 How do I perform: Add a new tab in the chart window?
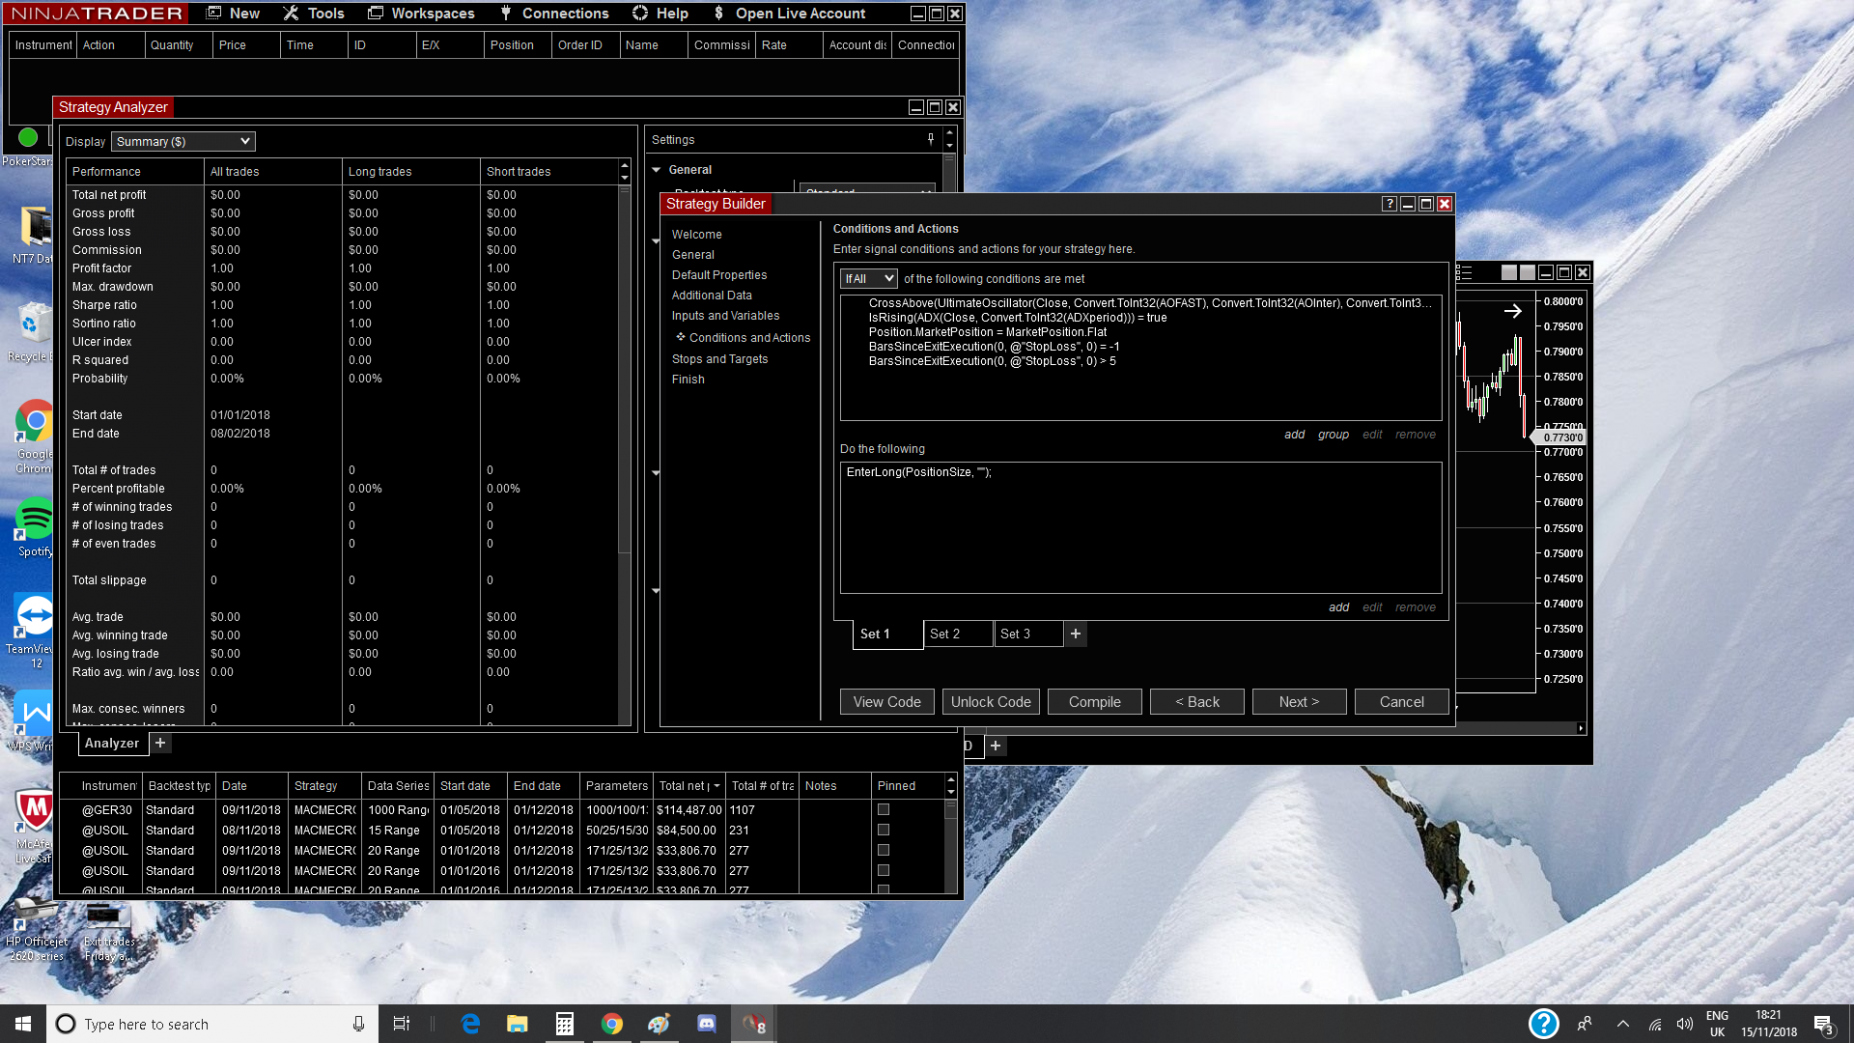tap(996, 746)
